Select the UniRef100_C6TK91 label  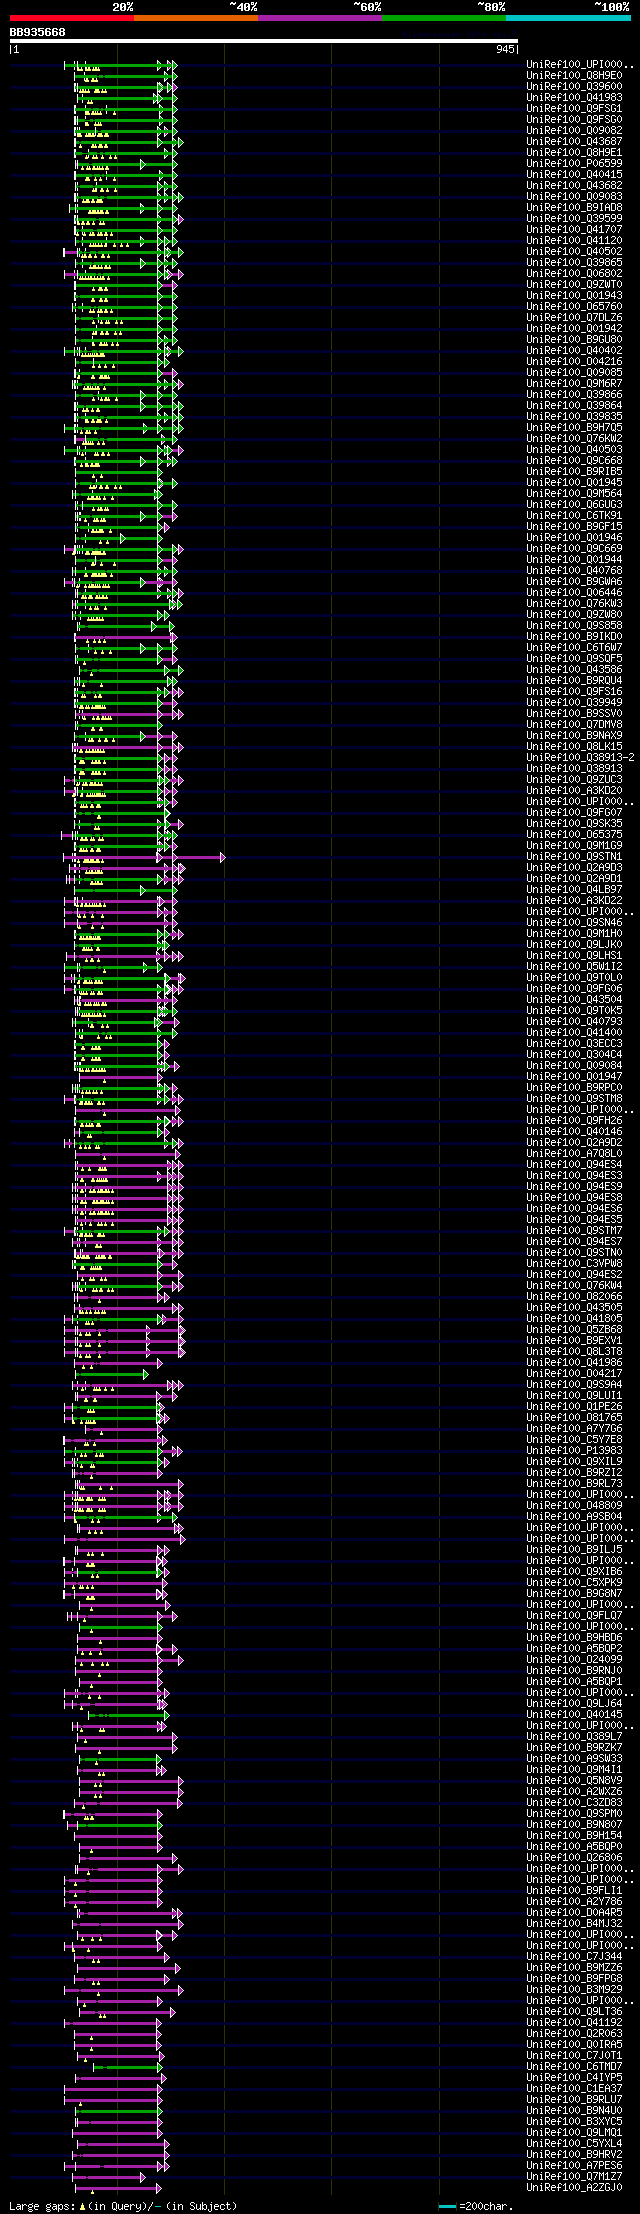574,515
